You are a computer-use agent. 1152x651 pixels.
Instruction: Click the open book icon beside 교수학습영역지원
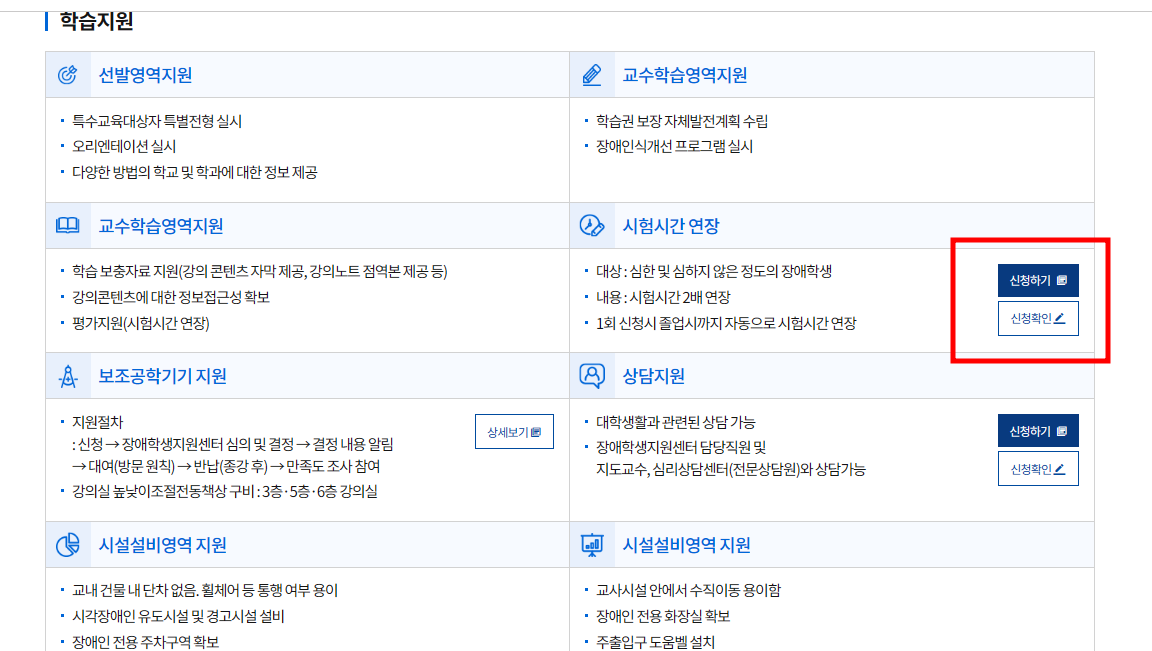coord(68,226)
